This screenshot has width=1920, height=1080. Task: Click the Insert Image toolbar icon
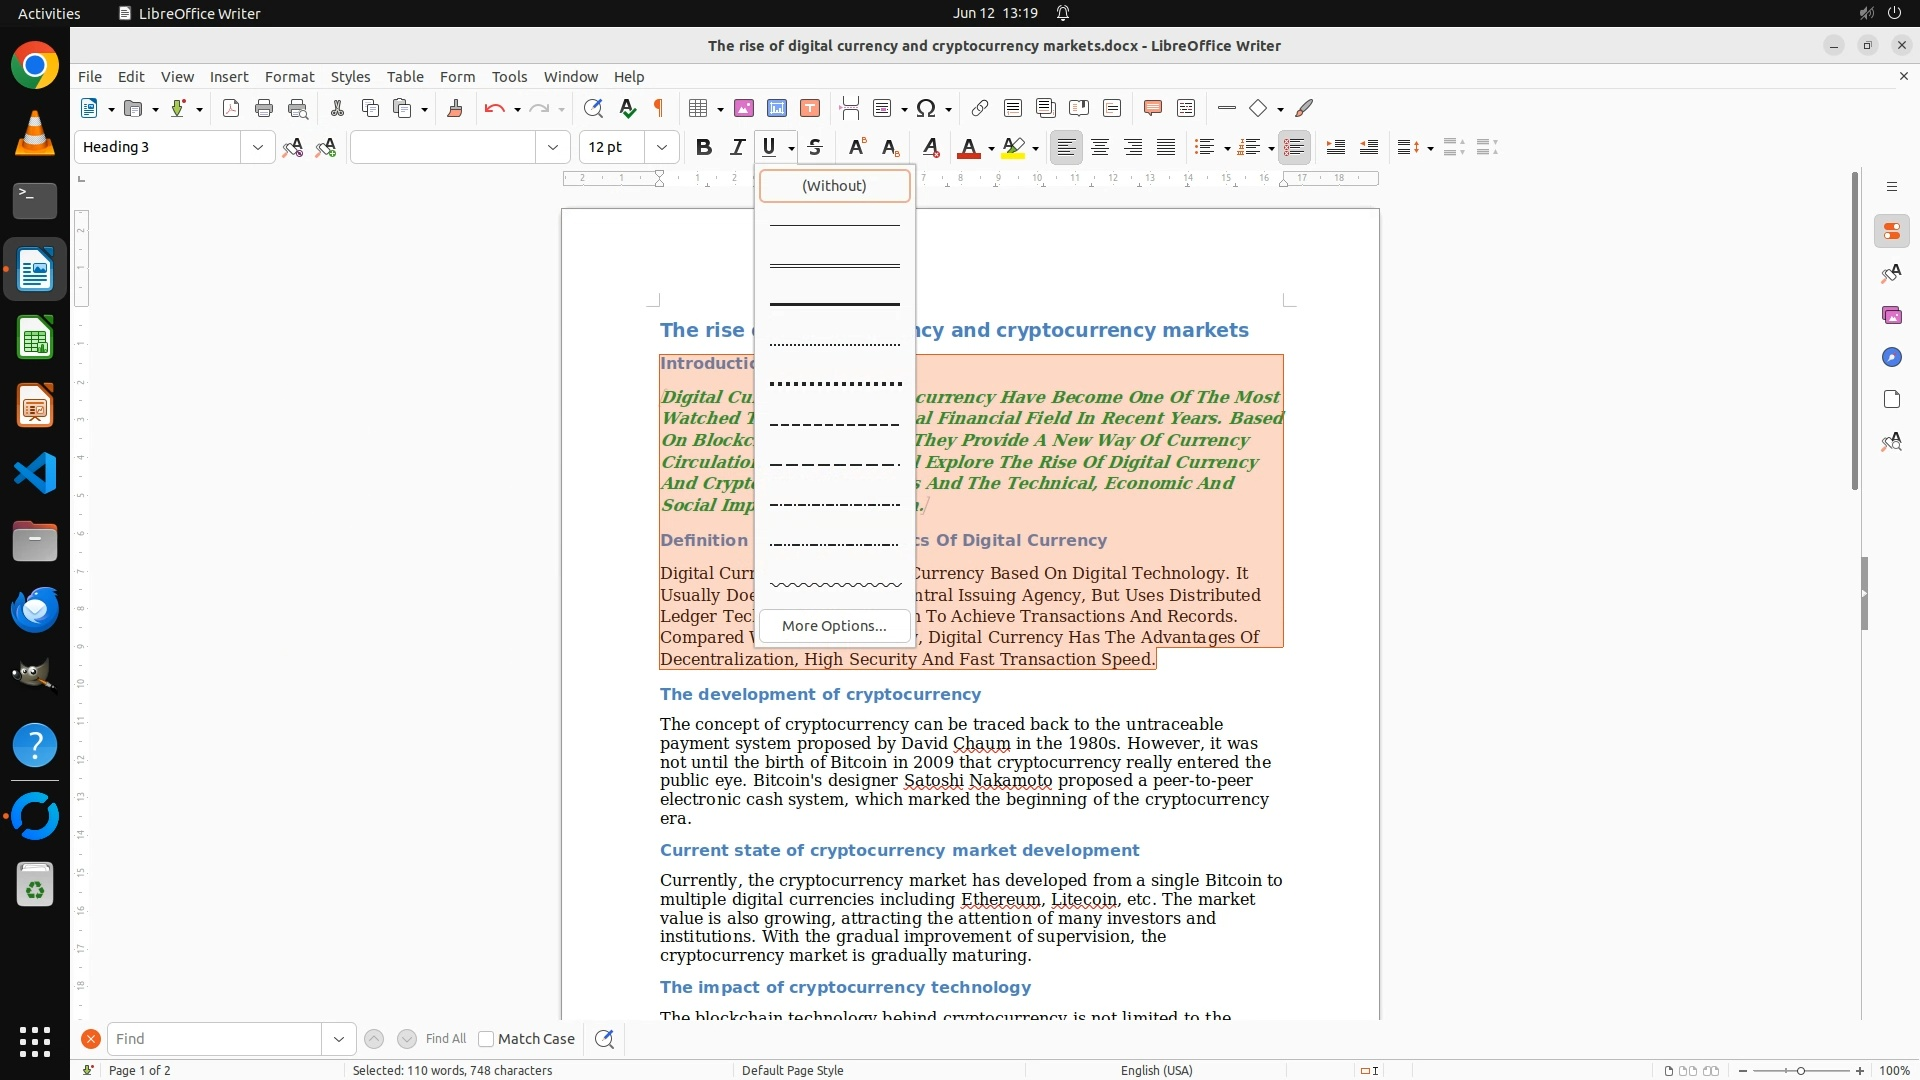pyautogui.click(x=743, y=108)
